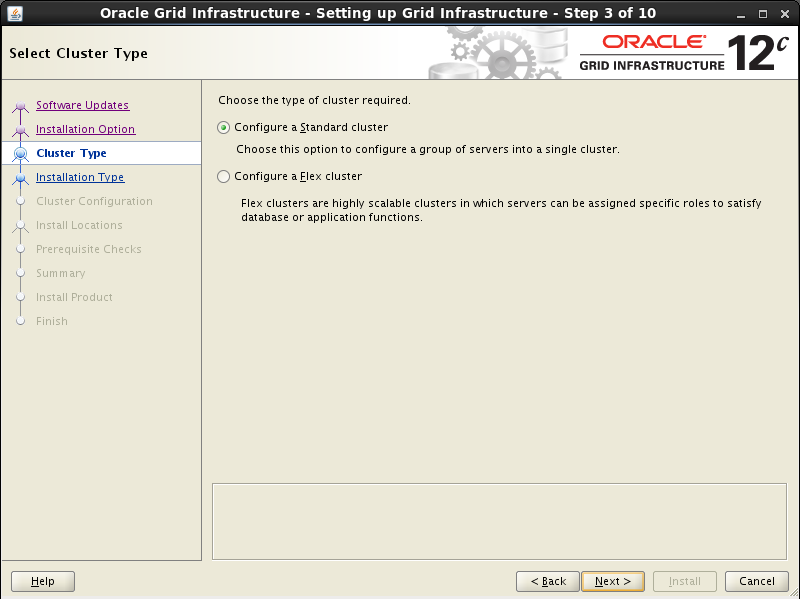
Task: Click the disabled Install Product step
Action: pos(74,297)
